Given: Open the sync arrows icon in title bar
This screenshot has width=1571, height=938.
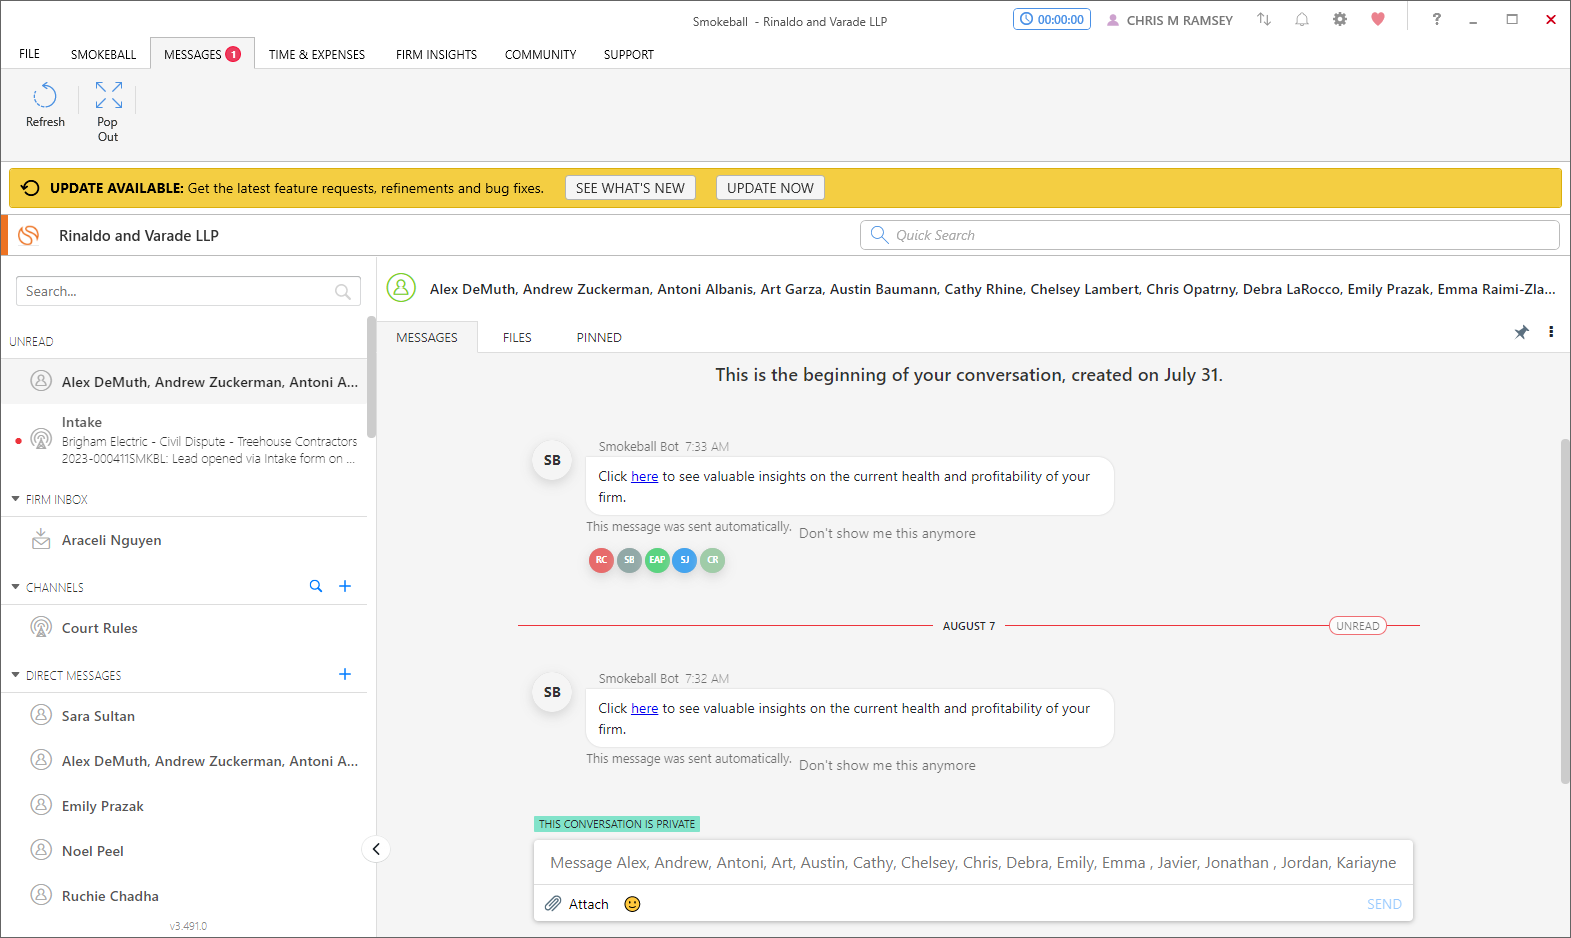Looking at the screenshot, I should pyautogui.click(x=1264, y=19).
